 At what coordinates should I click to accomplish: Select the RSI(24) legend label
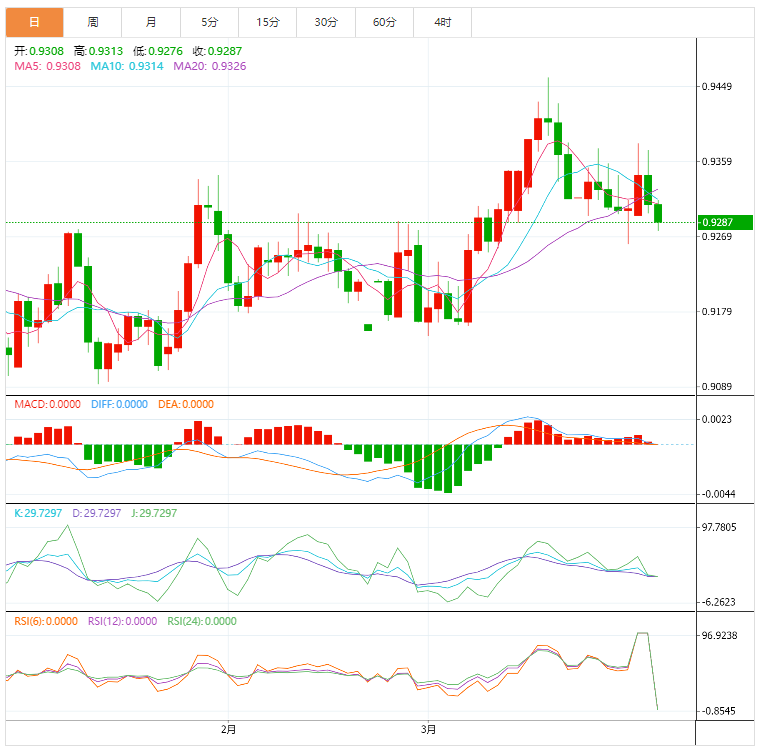pos(202,621)
